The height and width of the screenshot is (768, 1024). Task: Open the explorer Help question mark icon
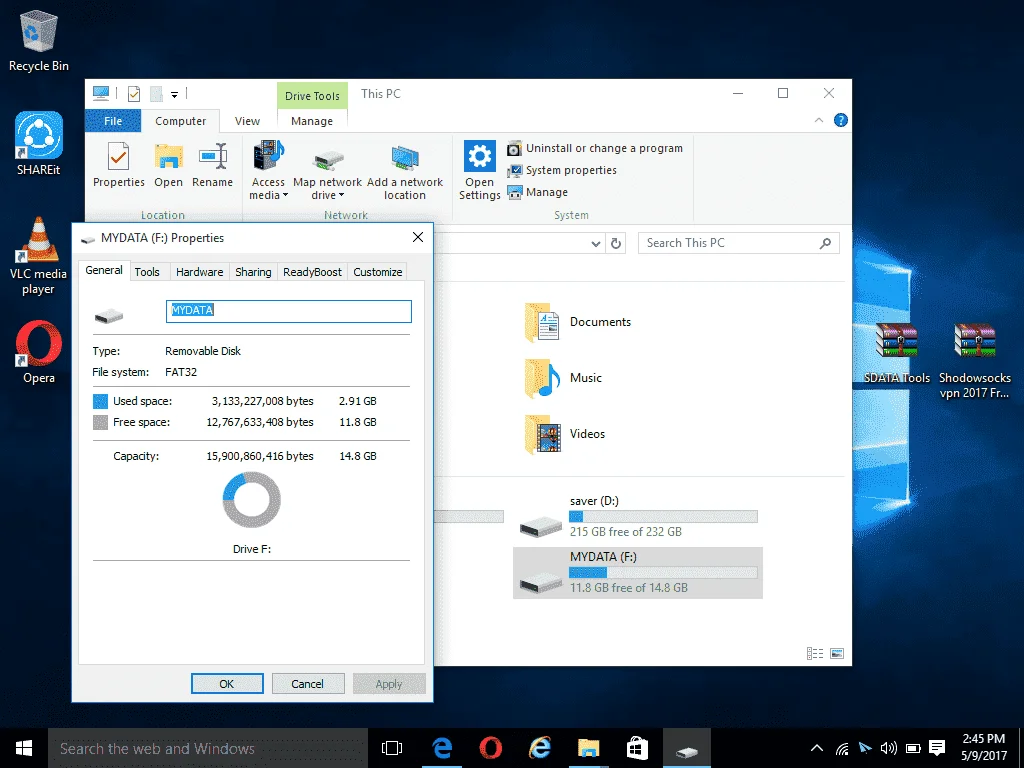(x=840, y=120)
